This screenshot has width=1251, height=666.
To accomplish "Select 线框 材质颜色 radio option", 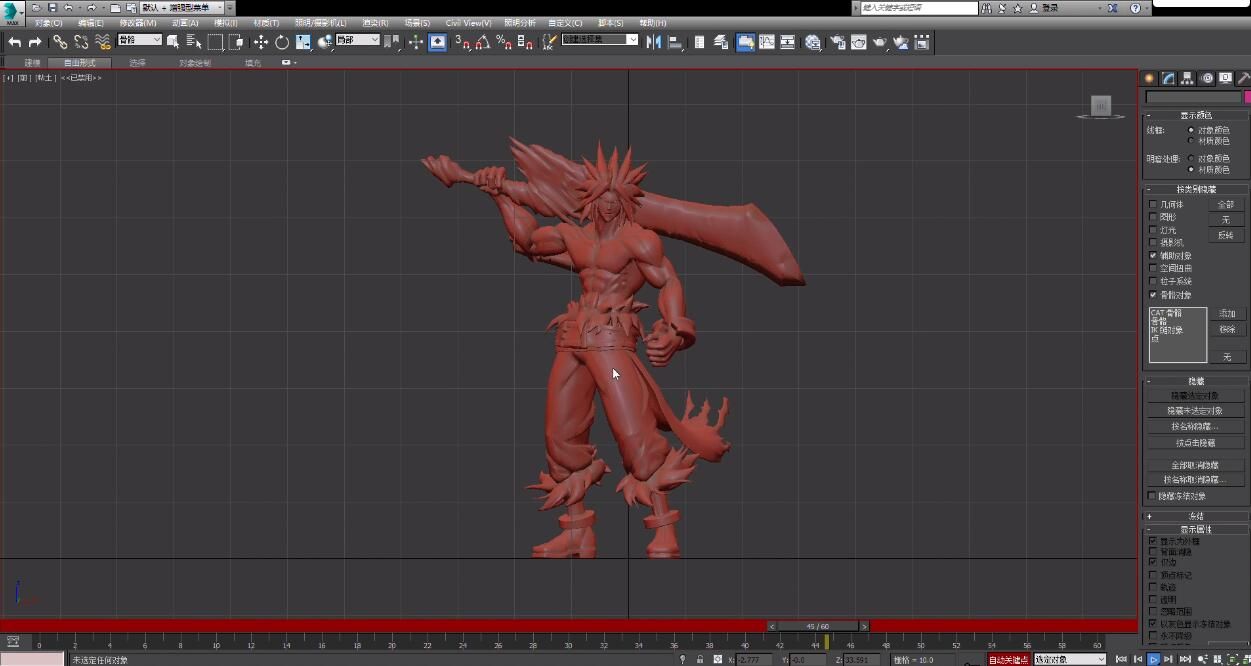I will [x=1191, y=141].
